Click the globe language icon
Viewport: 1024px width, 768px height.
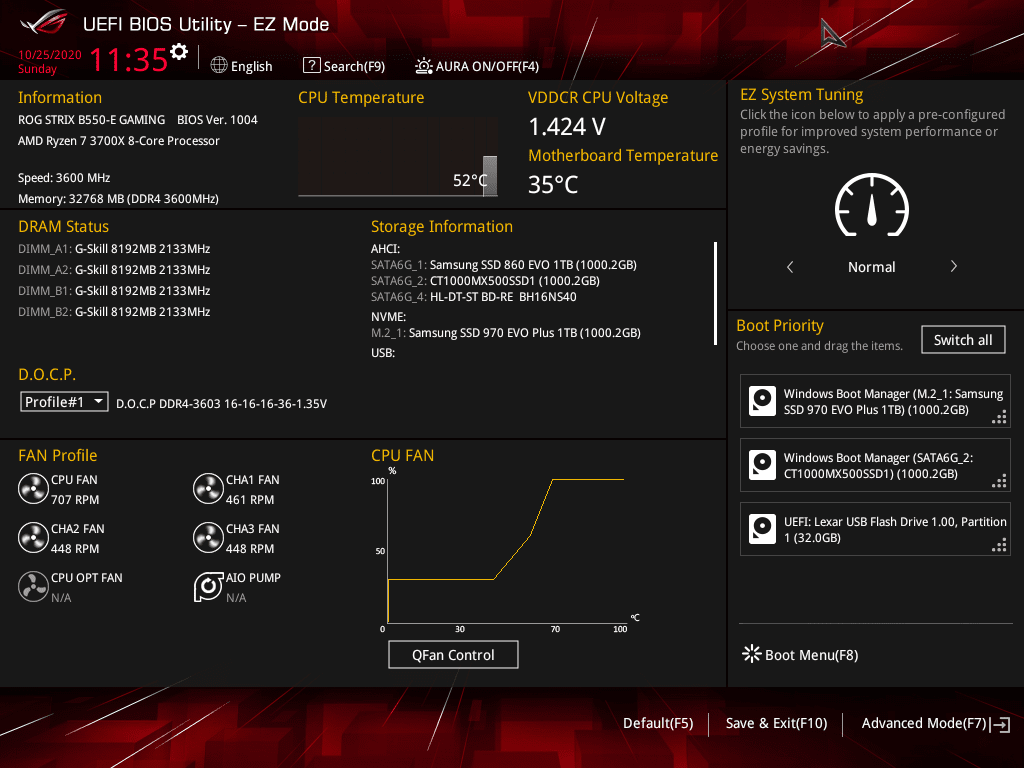(x=219, y=65)
